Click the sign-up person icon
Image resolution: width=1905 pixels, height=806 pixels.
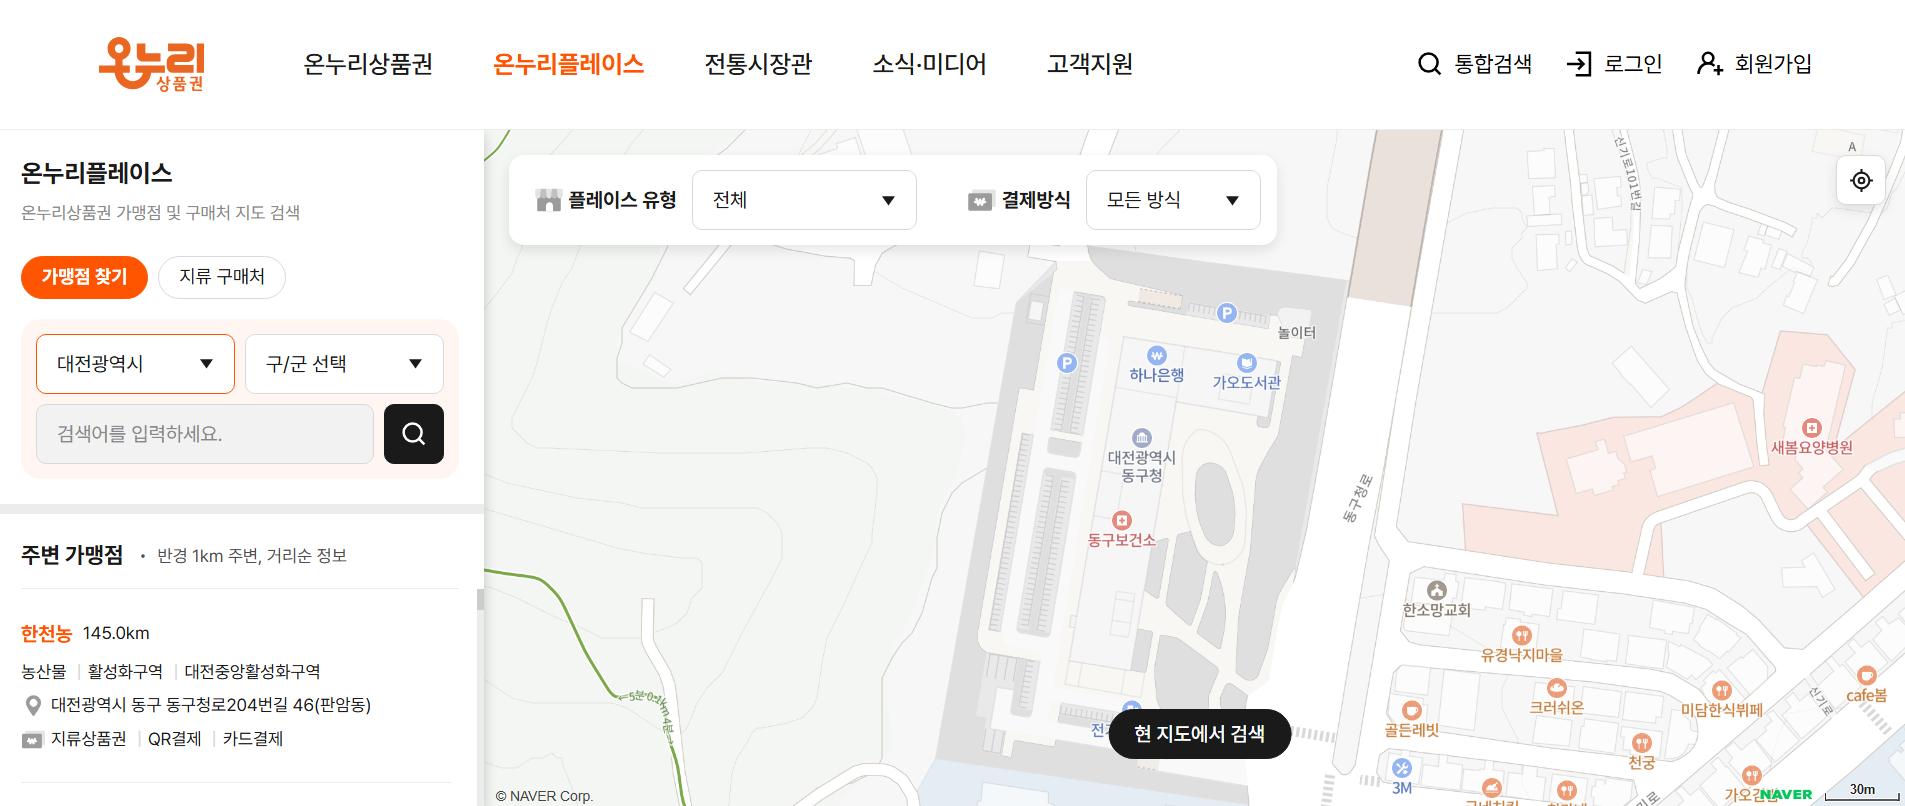click(x=1710, y=64)
